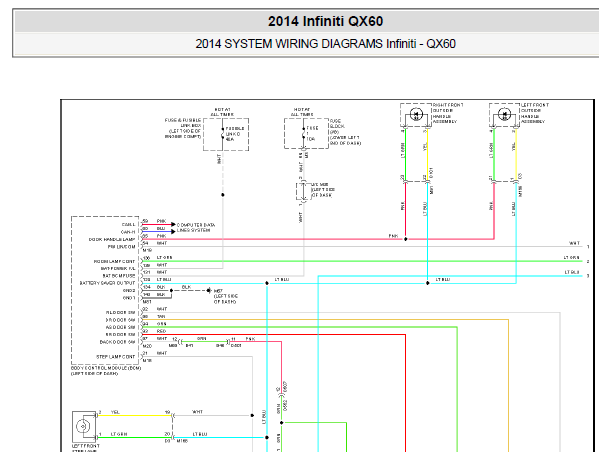Click the left front handle LED symbol
This screenshot has width=599, height=452.
point(505,114)
